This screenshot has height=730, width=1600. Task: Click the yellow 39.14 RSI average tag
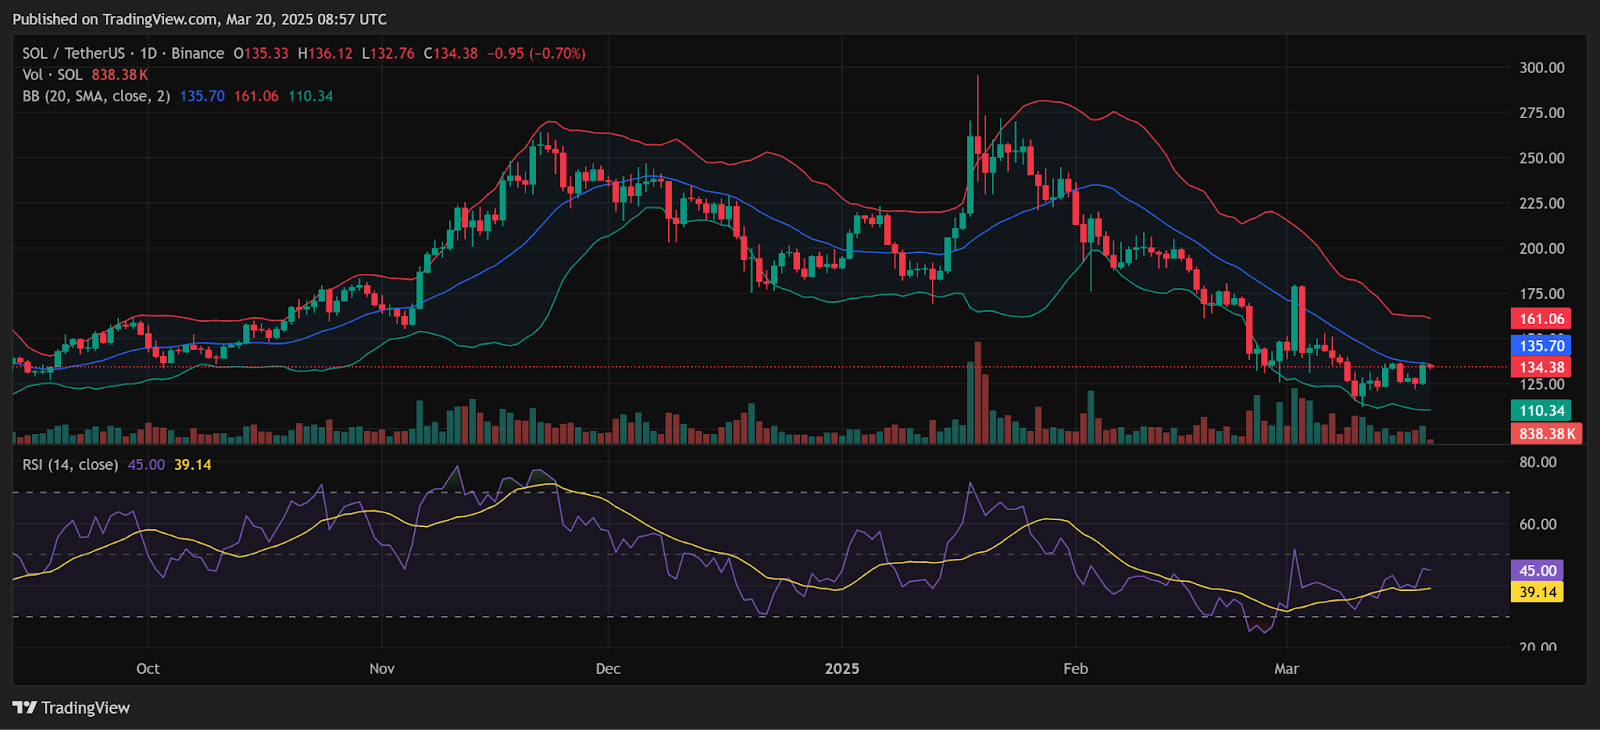pyautogui.click(x=1537, y=592)
